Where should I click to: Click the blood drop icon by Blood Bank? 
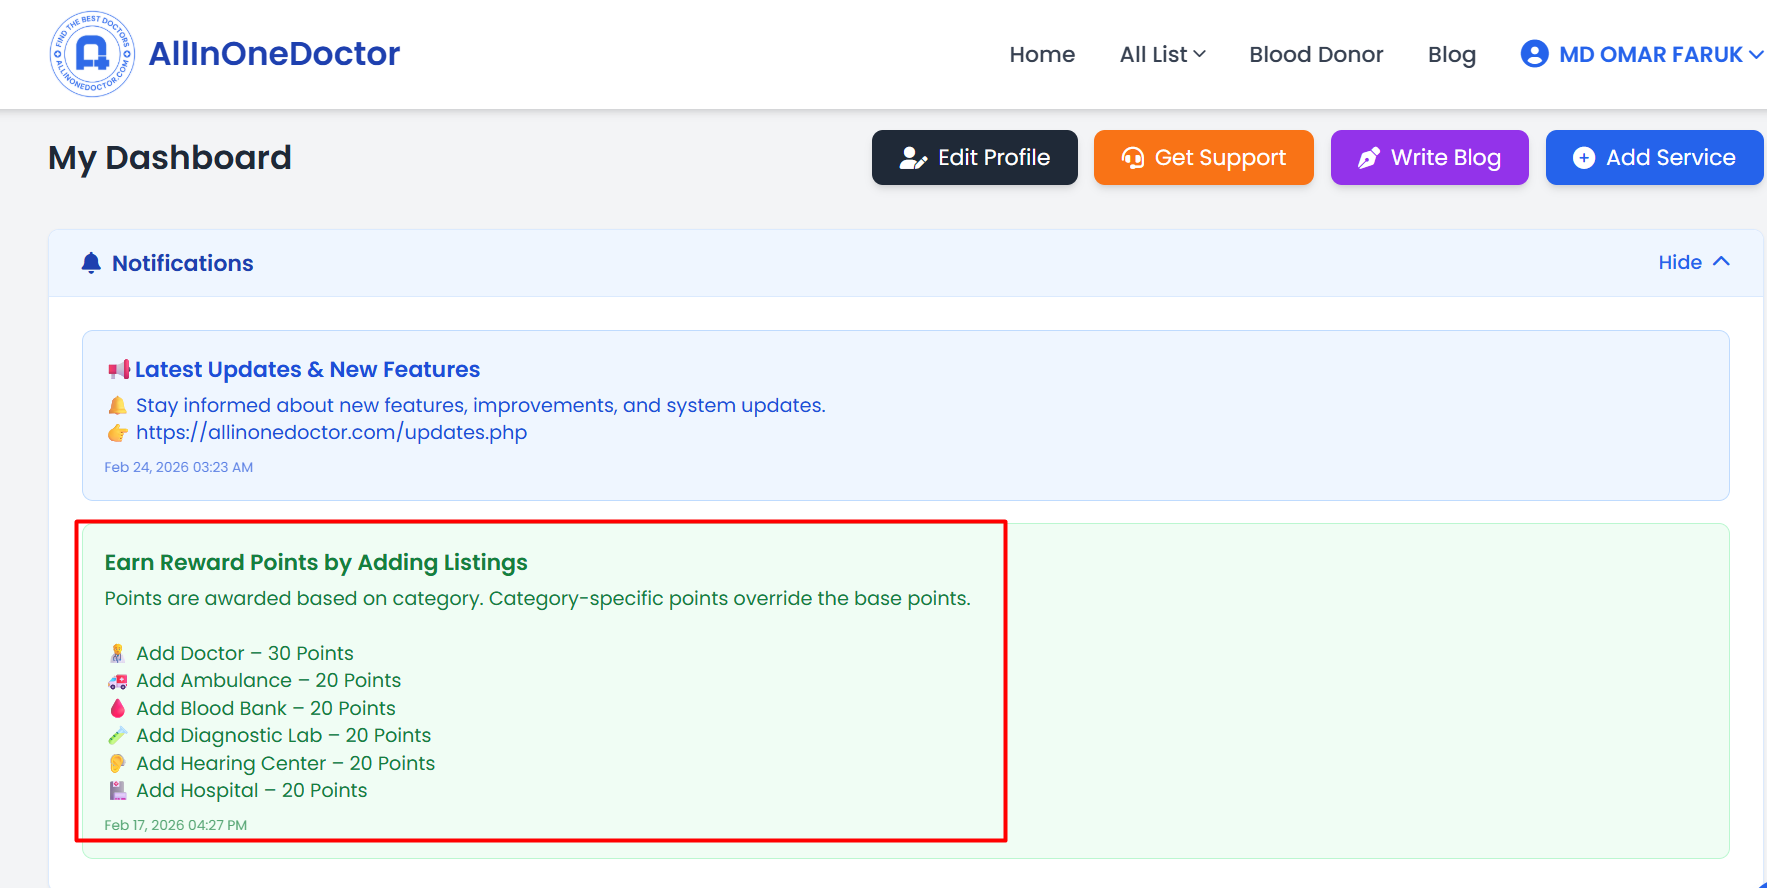pos(117,708)
